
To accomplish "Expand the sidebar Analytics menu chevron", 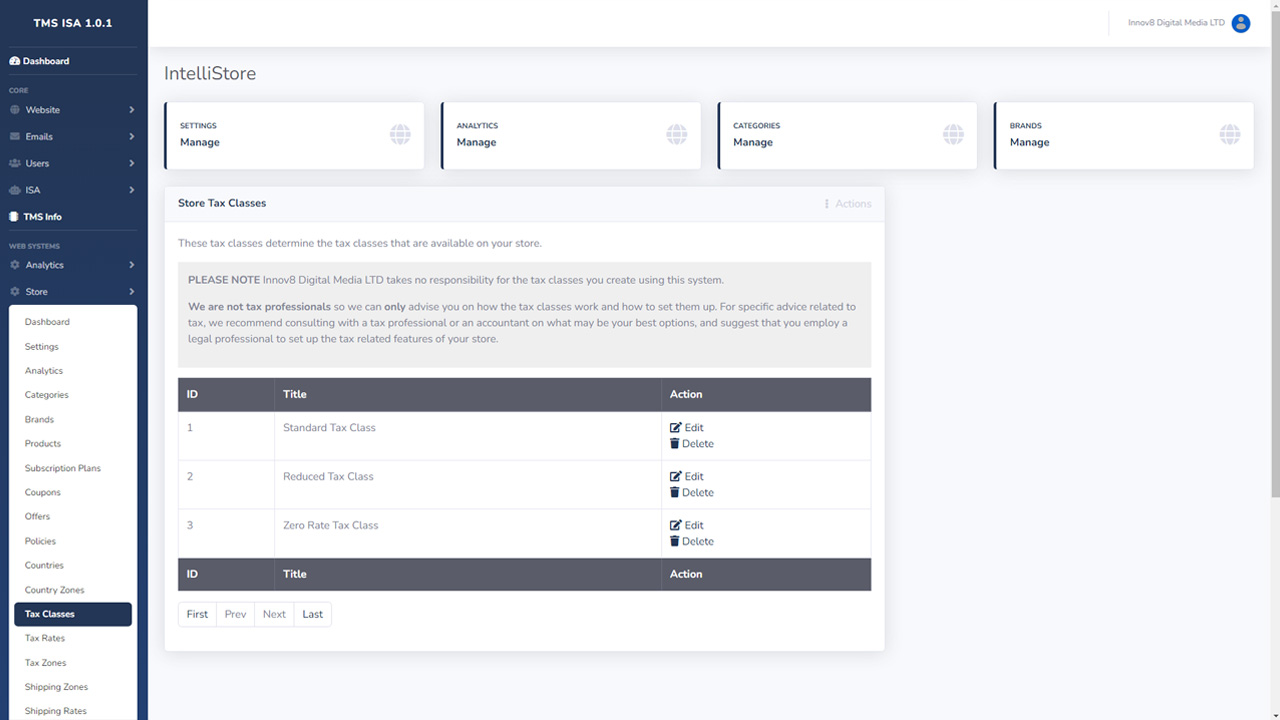I will tap(132, 265).
